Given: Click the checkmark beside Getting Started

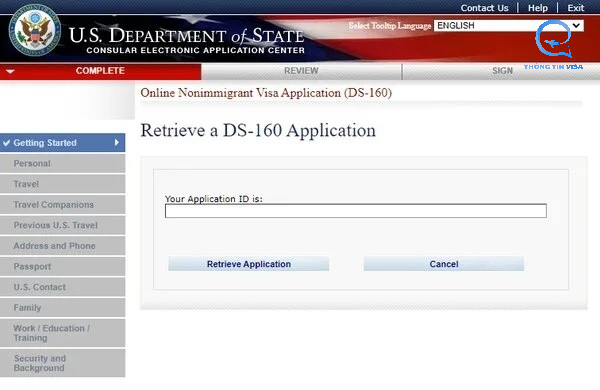Looking at the screenshot, I should [7, 143].
